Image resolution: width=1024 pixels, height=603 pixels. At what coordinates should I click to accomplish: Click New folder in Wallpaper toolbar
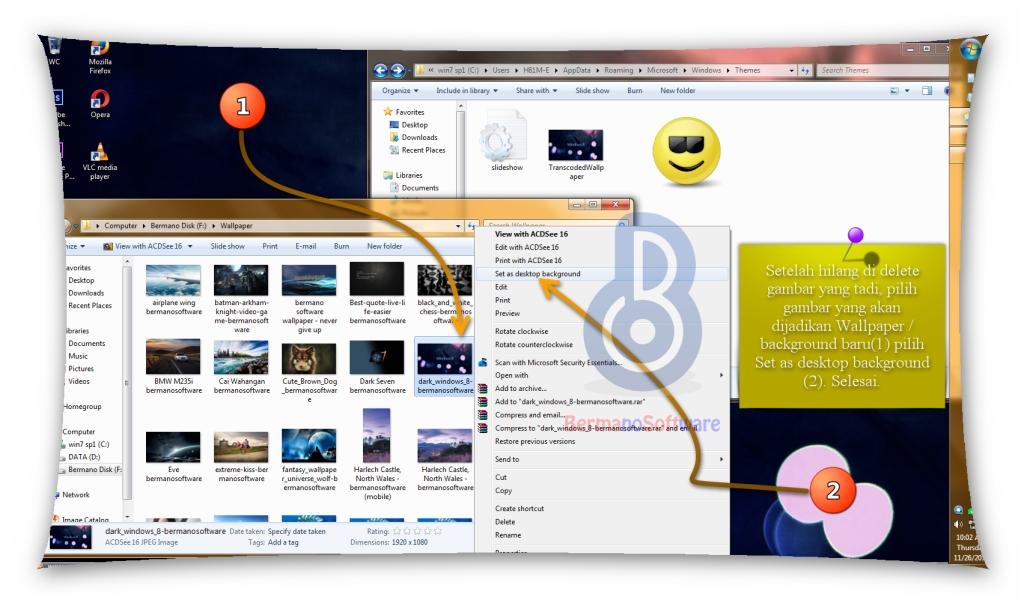[x=384, y=246]
